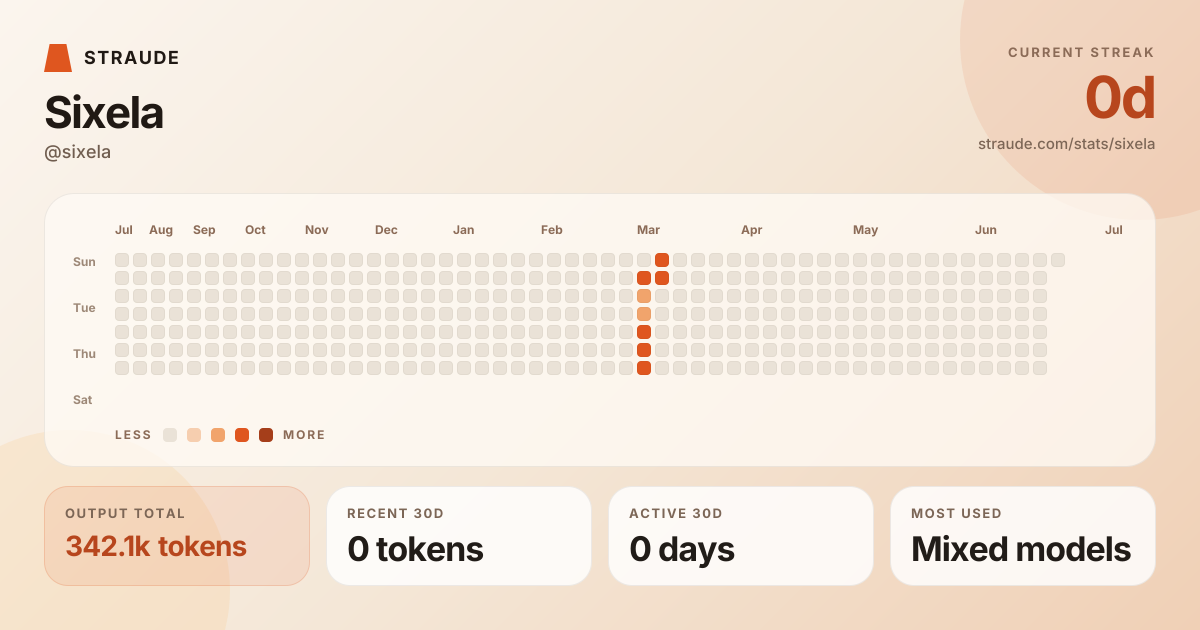Open the Most Used Mixed models card

point(1023,536)
